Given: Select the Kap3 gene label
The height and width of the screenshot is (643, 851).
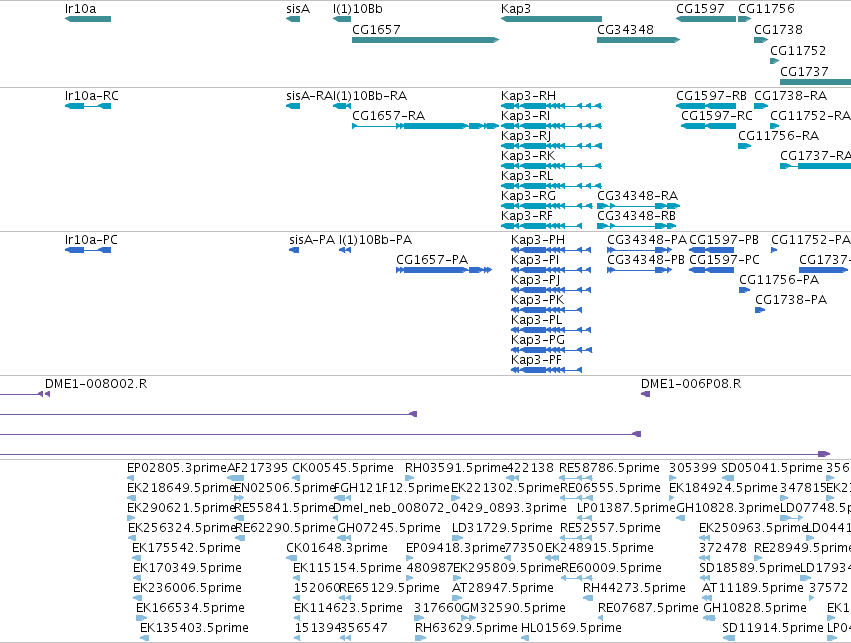Looking at the screenshot, I should point(516,9).
